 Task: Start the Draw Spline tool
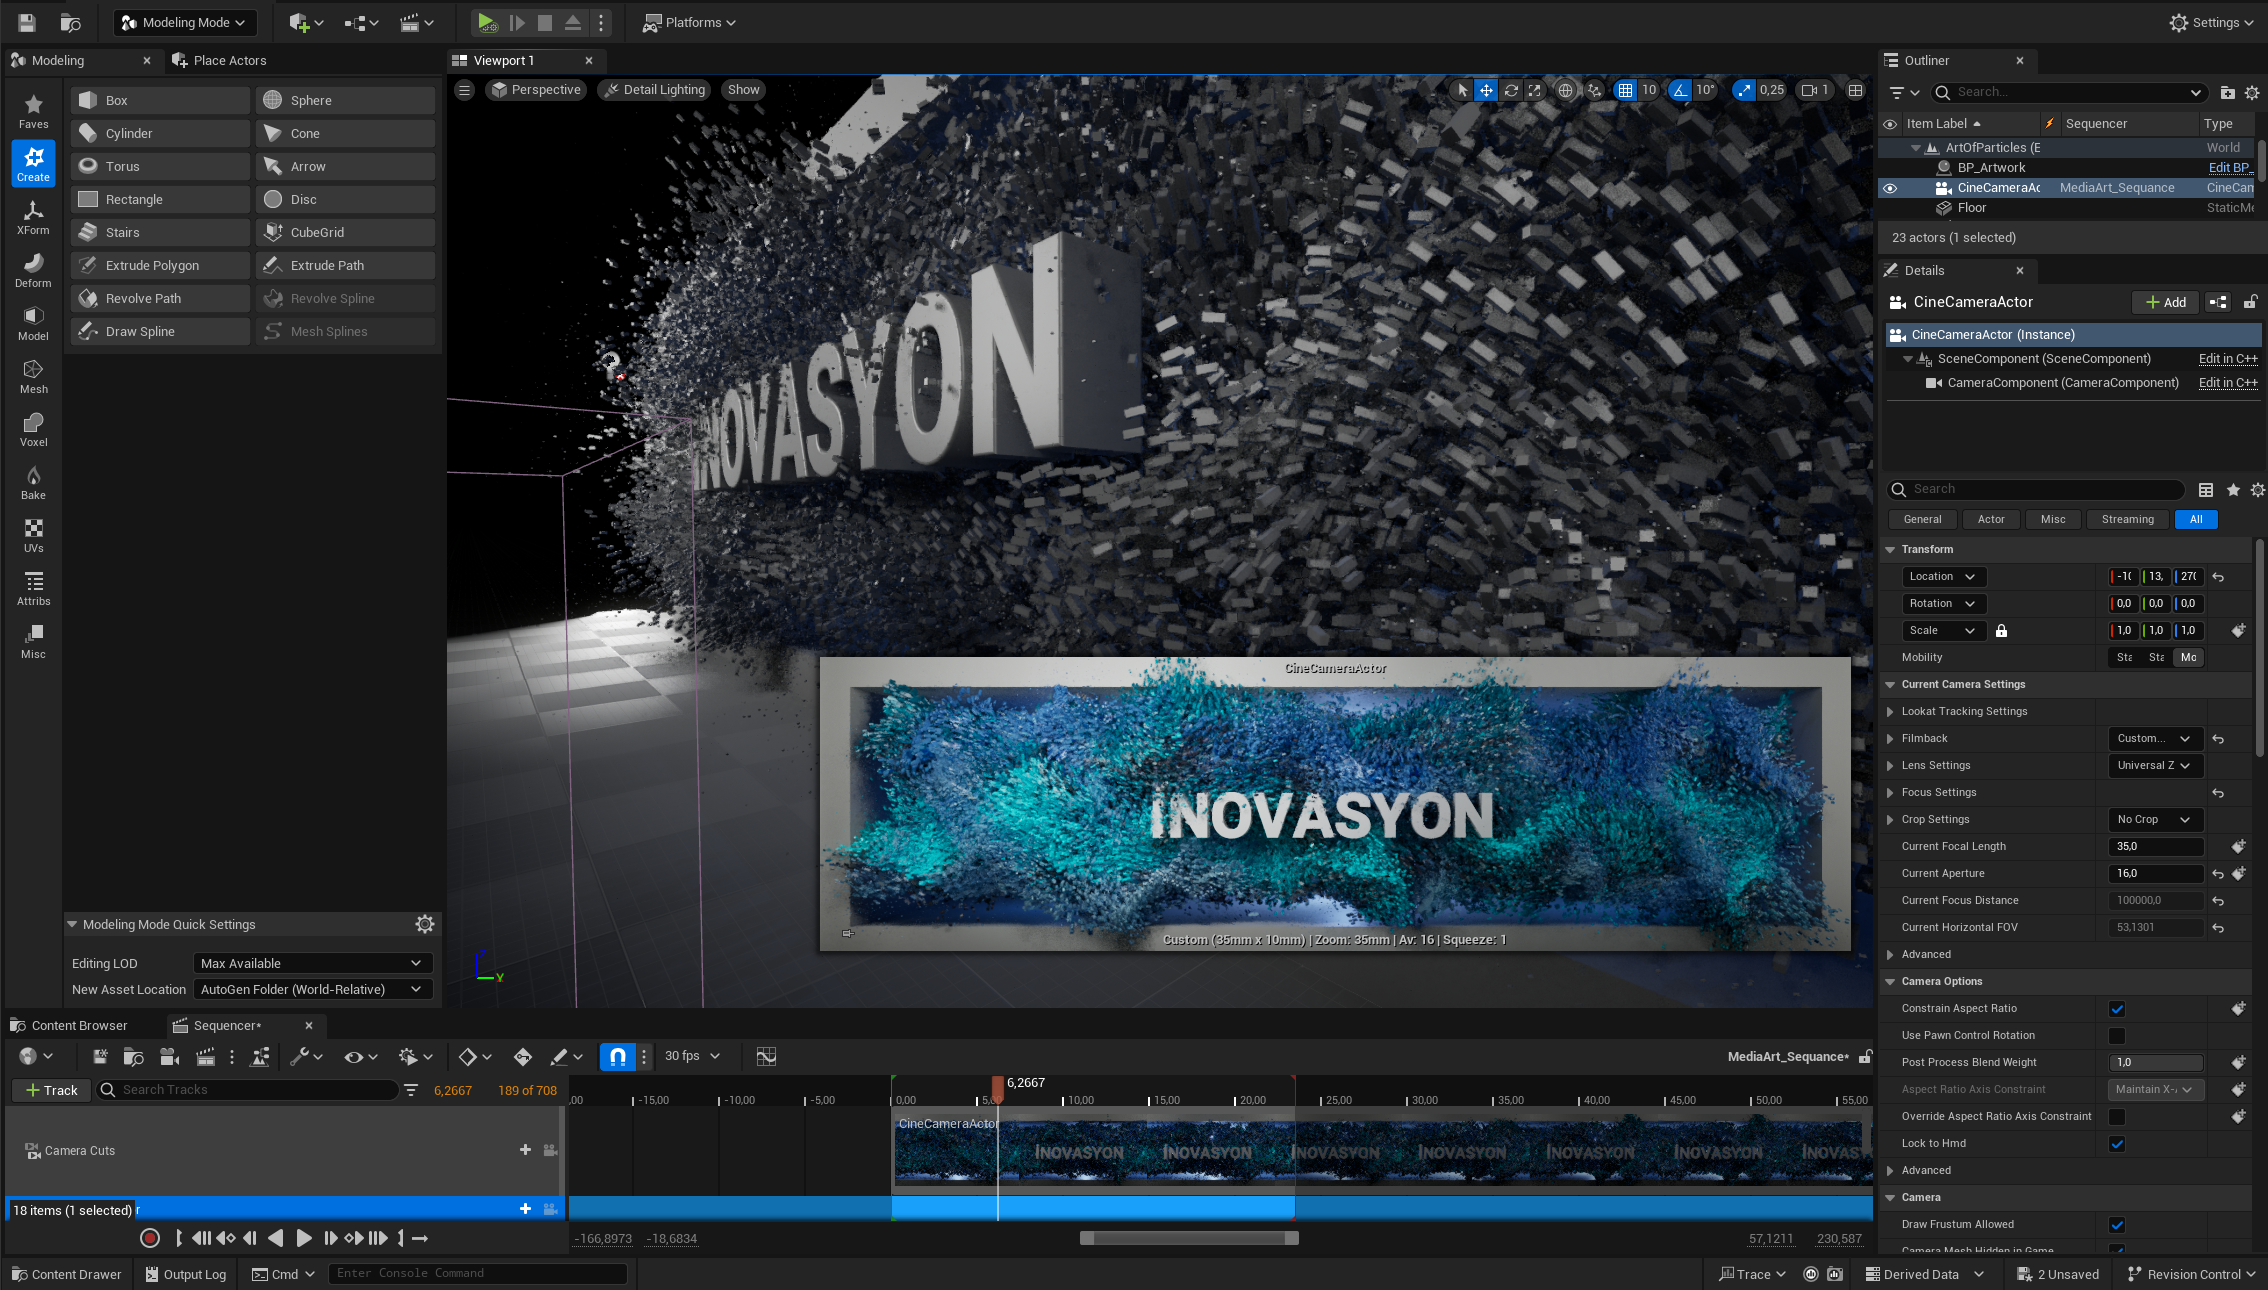point(160,331)
